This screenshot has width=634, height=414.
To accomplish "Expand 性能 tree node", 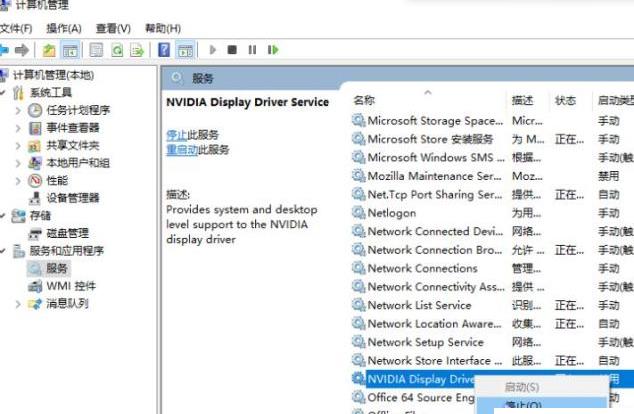I will pos(18,181).
